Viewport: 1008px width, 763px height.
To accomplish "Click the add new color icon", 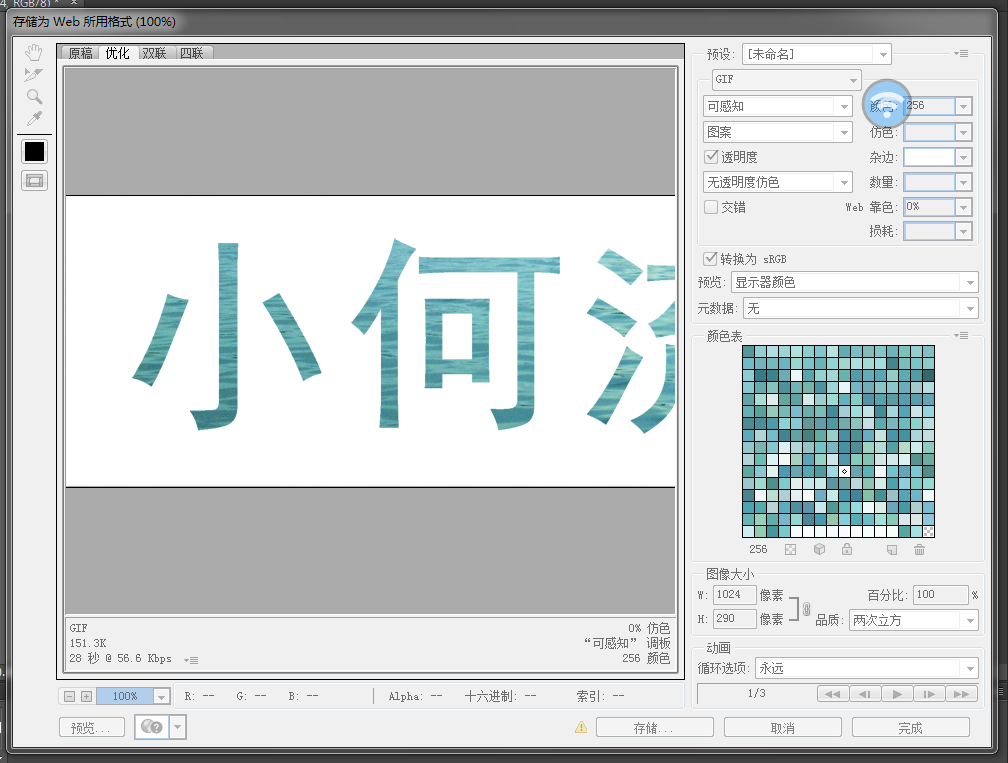I will (892, 550).
